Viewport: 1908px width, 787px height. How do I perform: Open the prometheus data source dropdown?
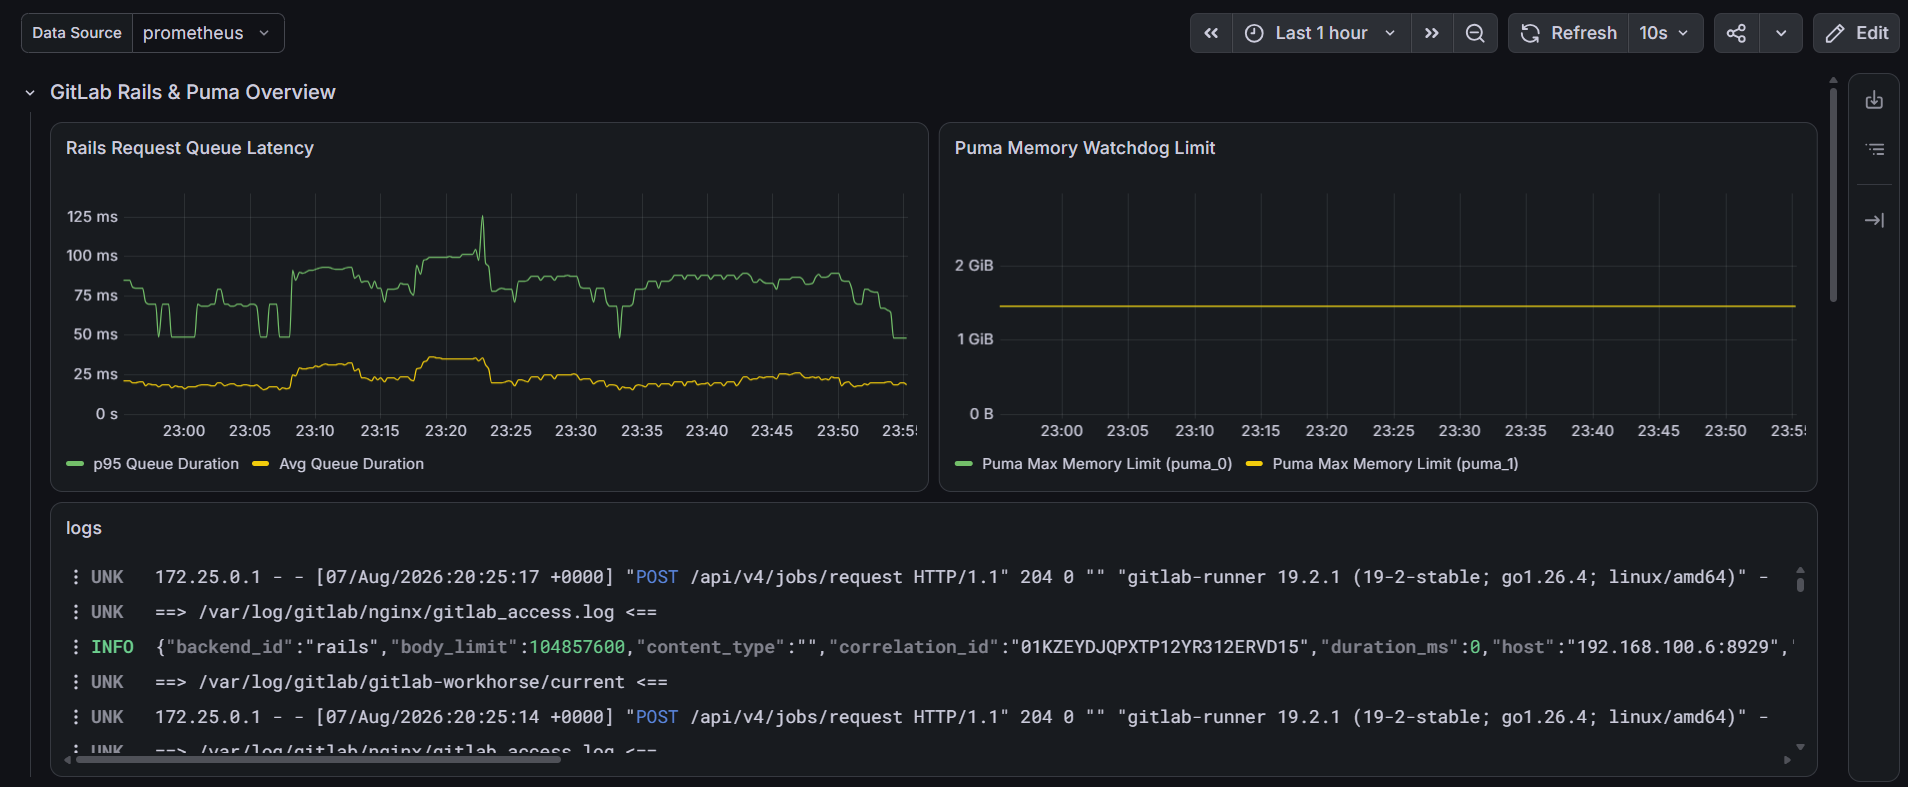tap(208, 33)
